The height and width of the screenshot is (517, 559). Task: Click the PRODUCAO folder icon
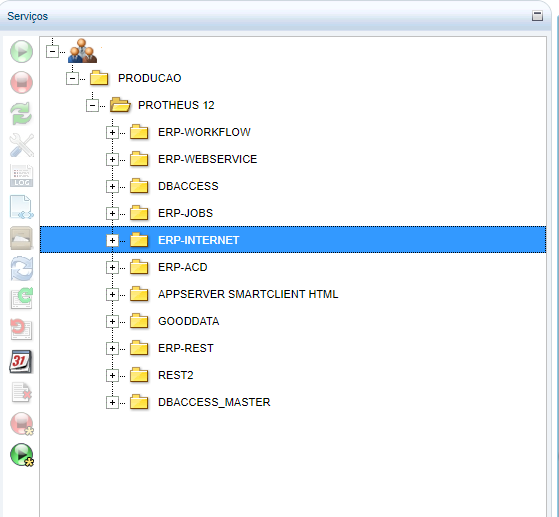pyautogui.click(x=99, y=78)
